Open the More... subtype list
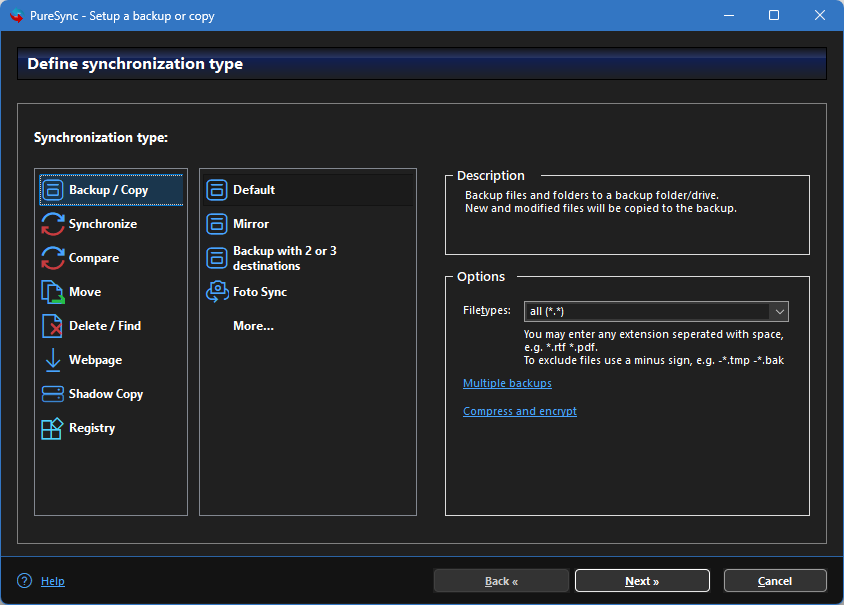Image resolution: width=844 pixels, height=605 pixels. (254, 326)
